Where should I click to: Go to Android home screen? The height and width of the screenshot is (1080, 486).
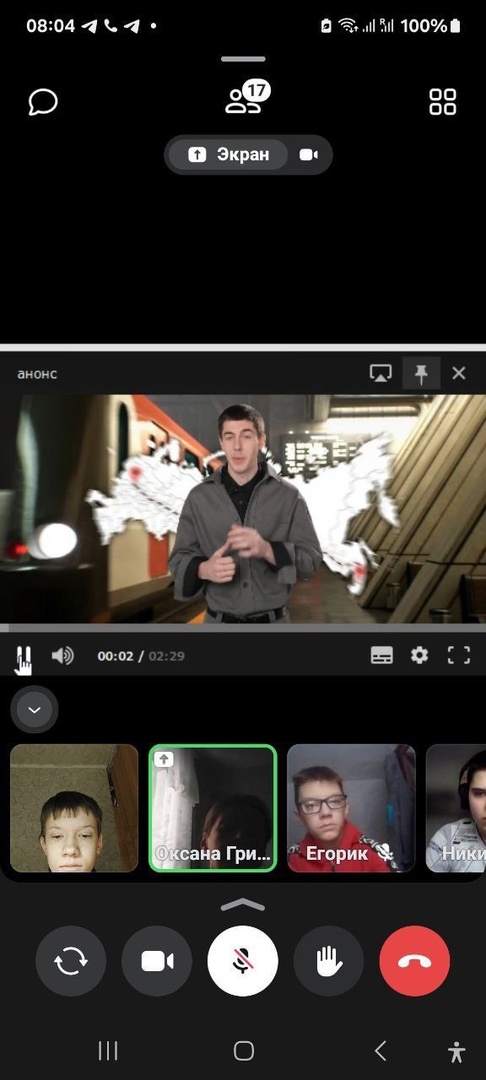pos(244,1050)
